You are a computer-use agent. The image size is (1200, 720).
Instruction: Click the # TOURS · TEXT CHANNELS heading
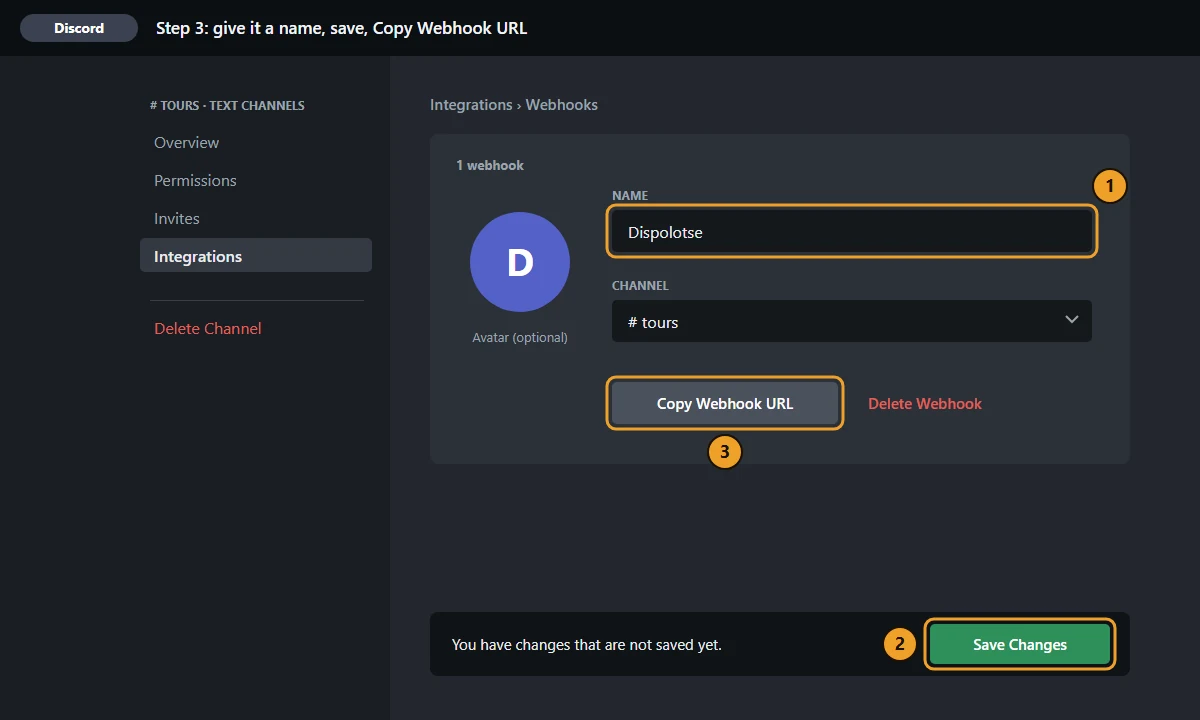[227, 105]
